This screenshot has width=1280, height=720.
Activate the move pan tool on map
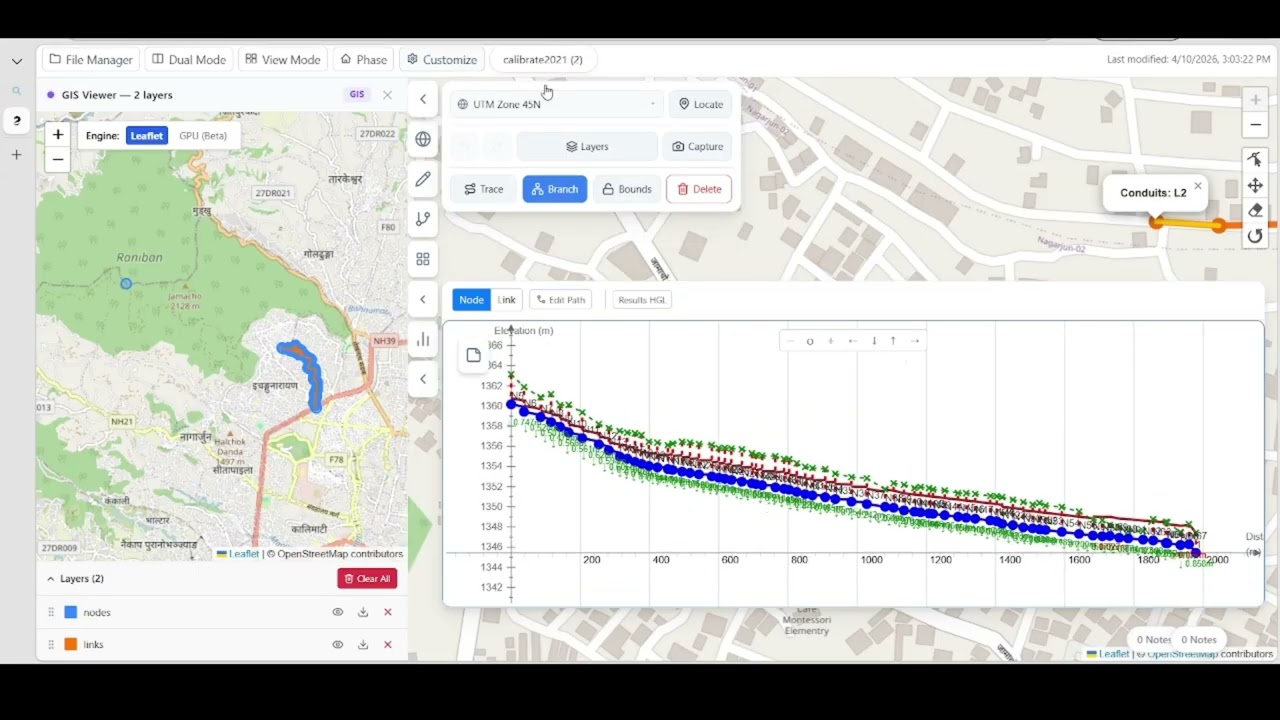(x=1255, y=185)
